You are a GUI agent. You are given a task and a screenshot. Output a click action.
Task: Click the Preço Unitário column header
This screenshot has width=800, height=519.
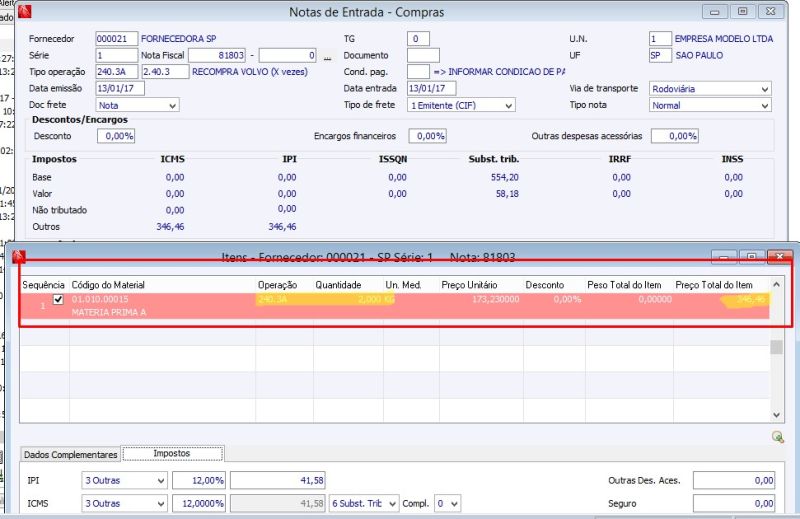pyautogui.click(x=469, y=285)
